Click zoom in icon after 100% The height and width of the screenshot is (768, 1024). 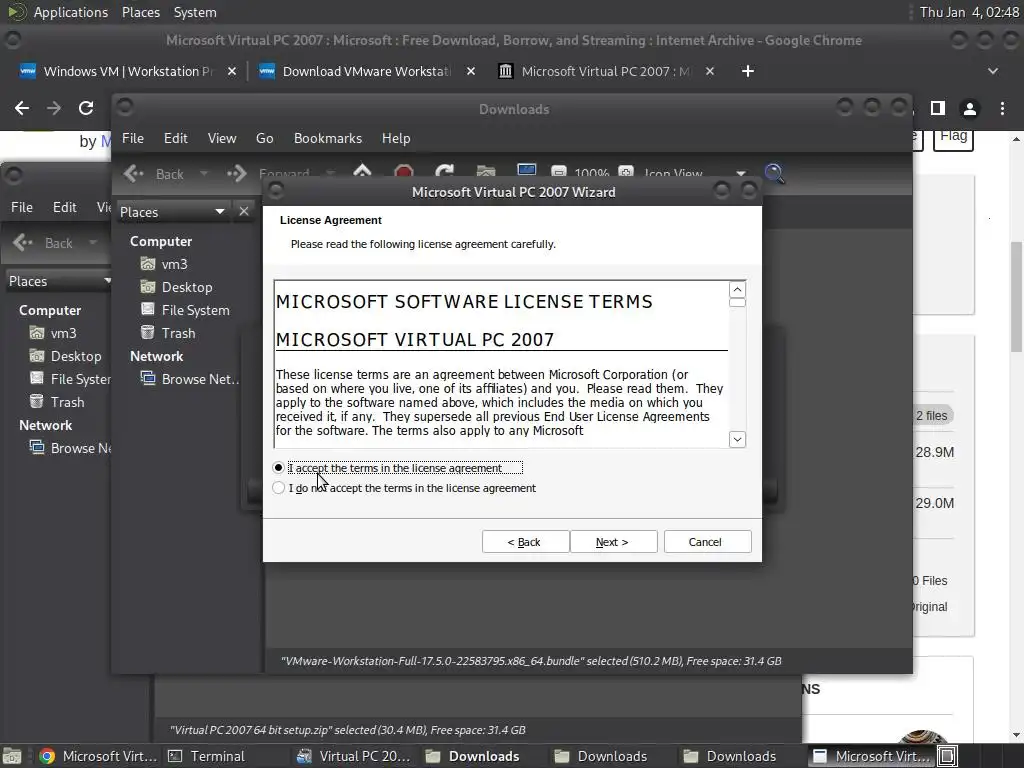(626, 172)
